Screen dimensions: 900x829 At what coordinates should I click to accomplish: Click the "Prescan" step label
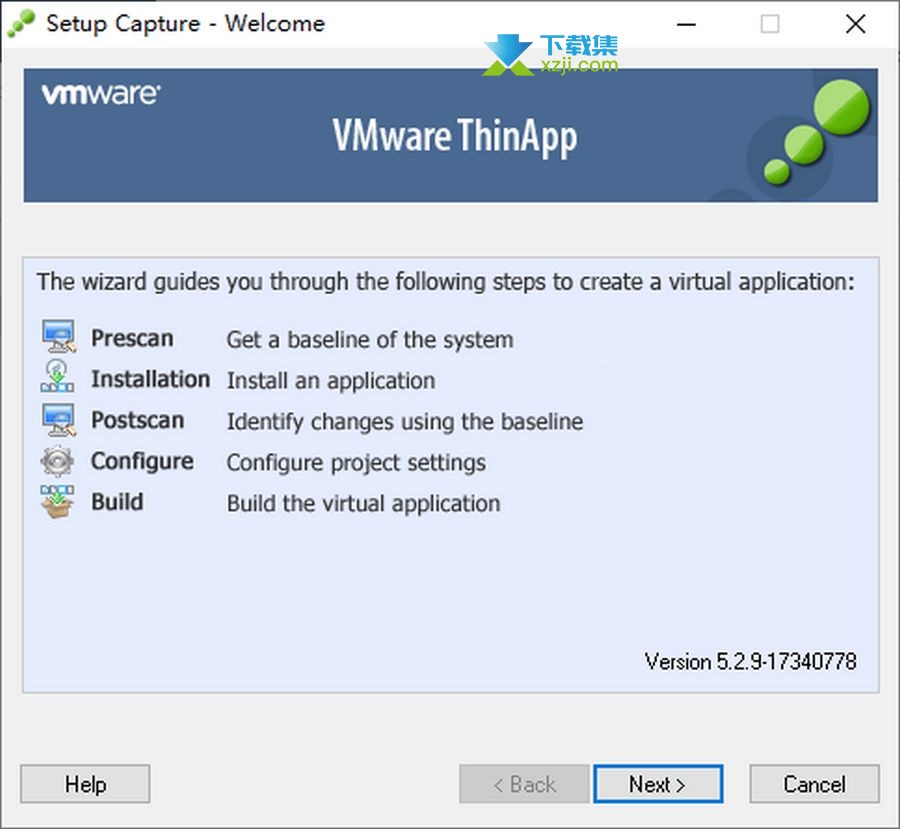(x=133, y=338)
